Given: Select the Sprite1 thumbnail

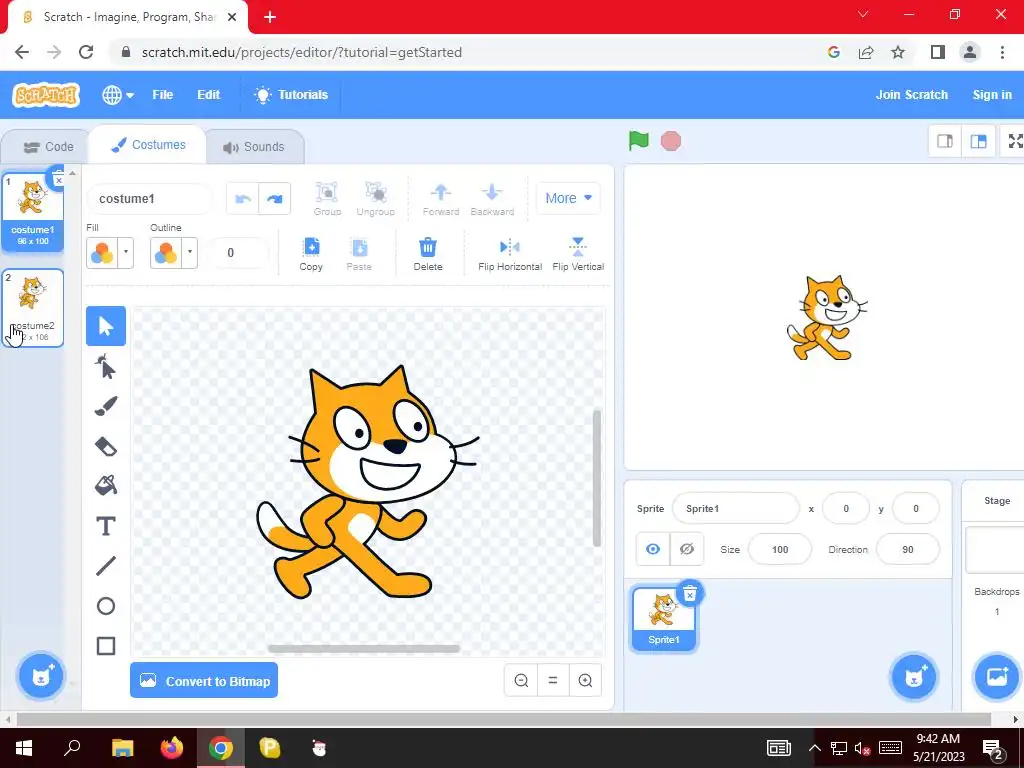Looking at the screenshot, I should coord(664,618).
